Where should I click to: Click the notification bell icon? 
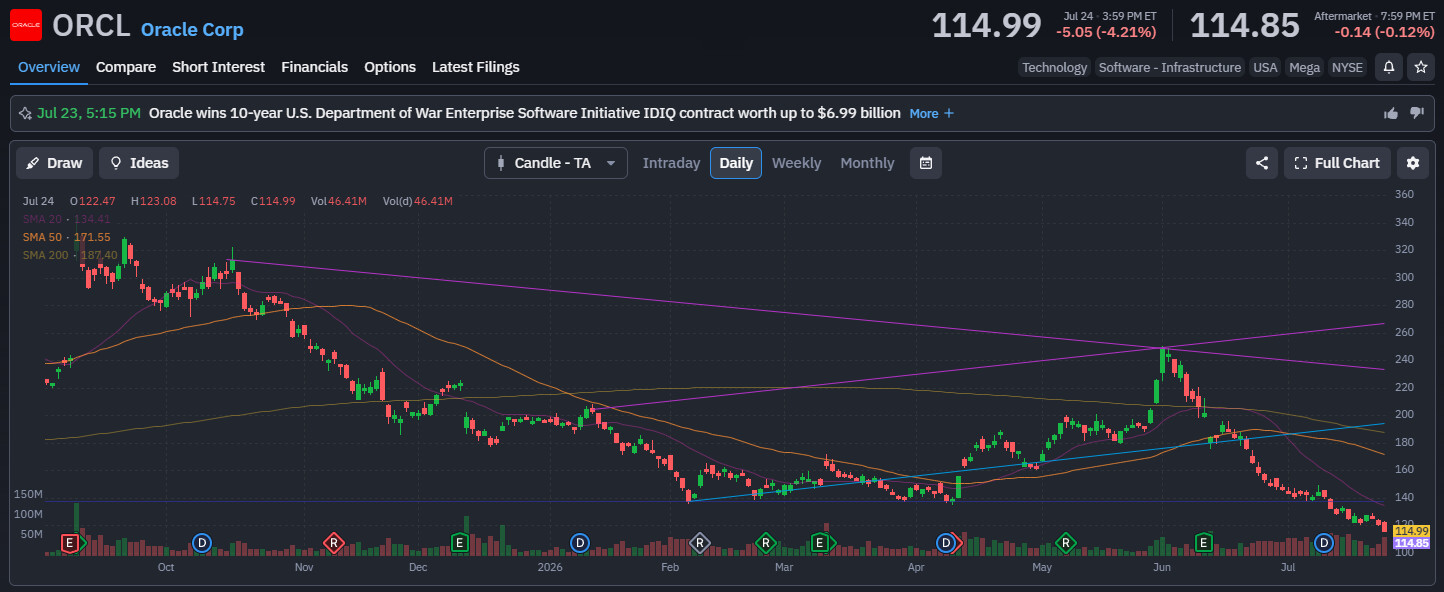click(x=1388, y=67)
